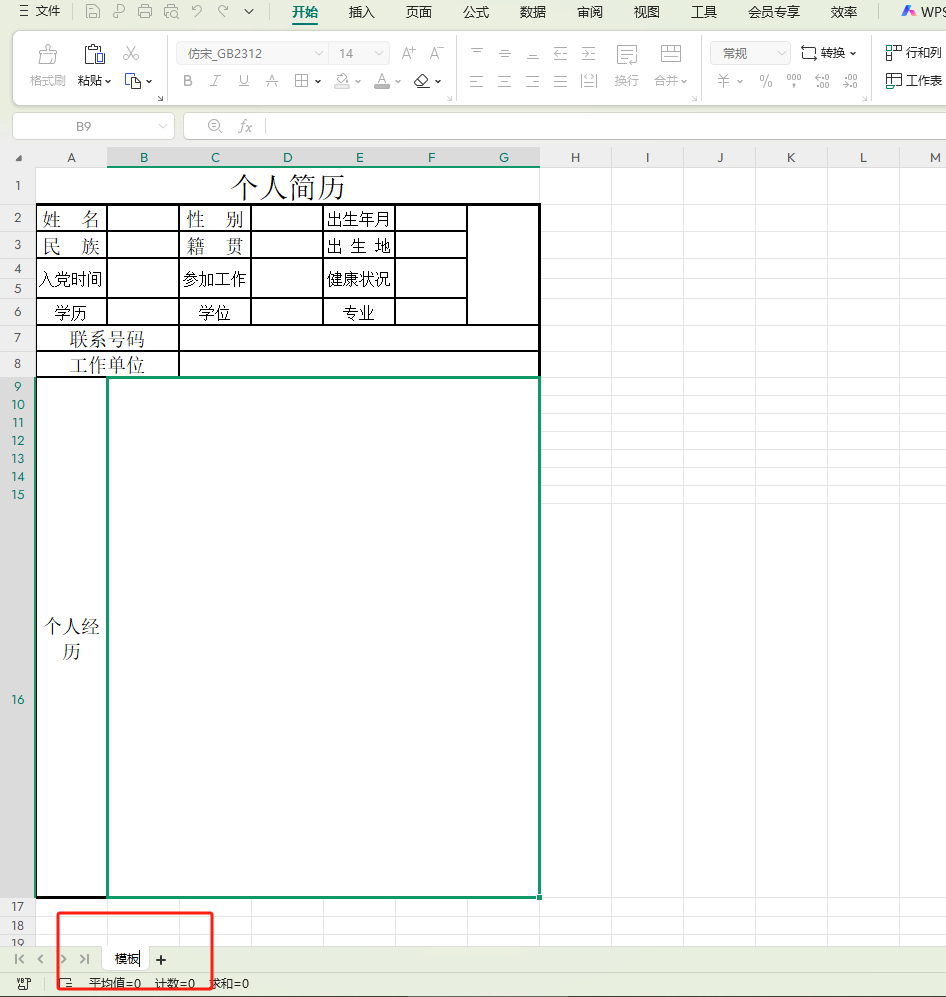The height and width of the screenshot is (997, 946).
Task: Click the fill color bucket swatch
Action: click(342, 81)
